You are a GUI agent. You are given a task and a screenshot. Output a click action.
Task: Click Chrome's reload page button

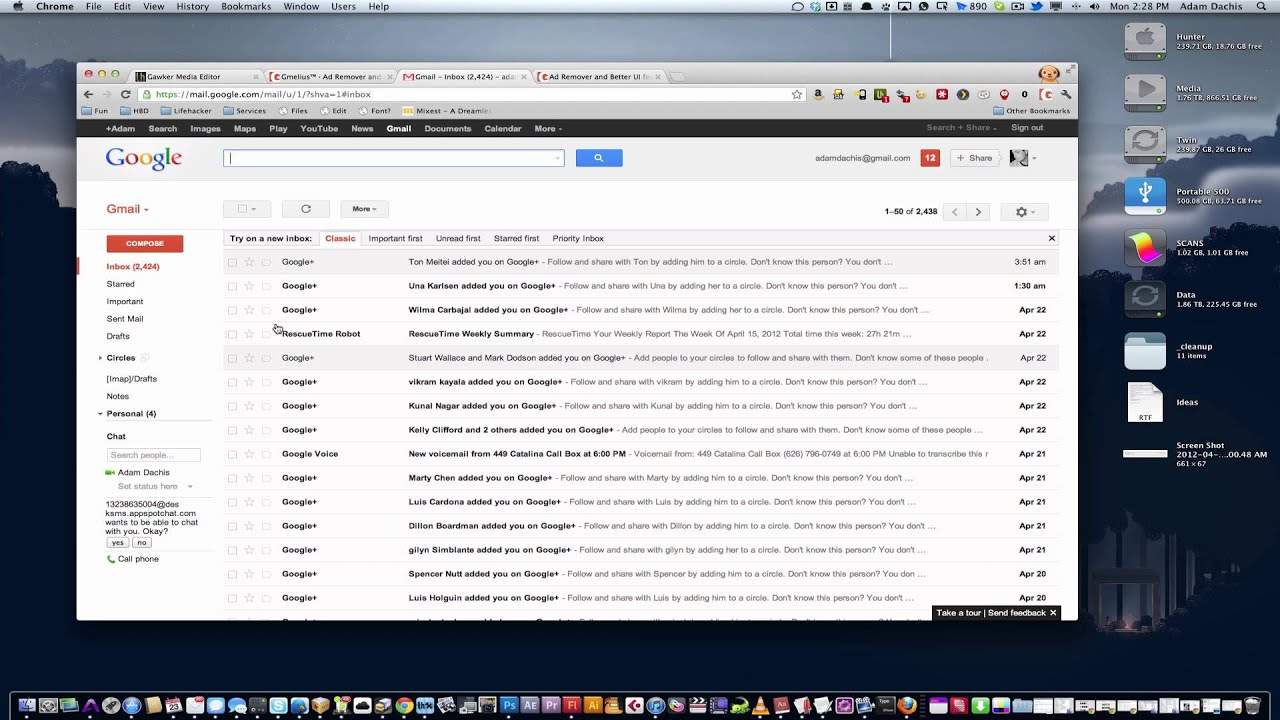click(126, 94)
